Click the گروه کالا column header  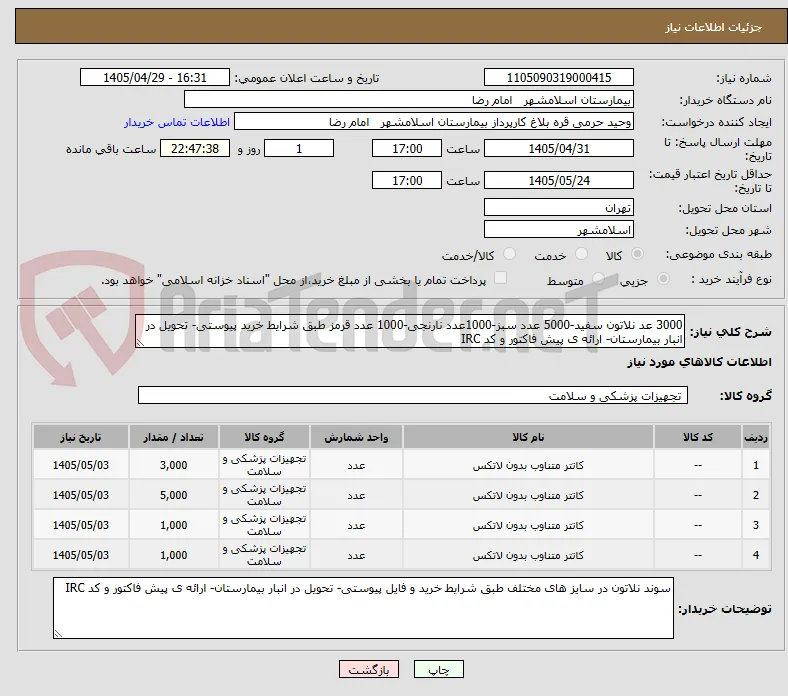coord(264,437)
